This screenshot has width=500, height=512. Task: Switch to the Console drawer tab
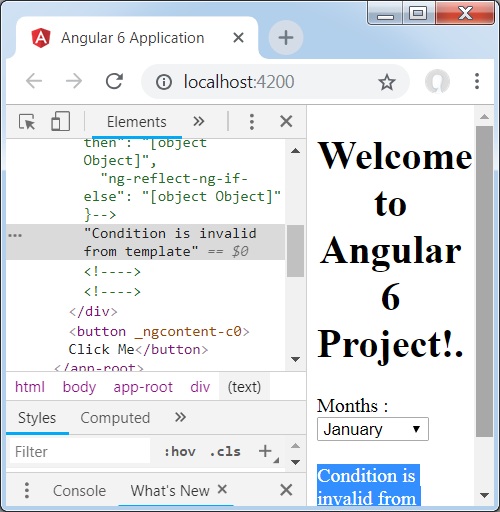[x=79, y=491]
